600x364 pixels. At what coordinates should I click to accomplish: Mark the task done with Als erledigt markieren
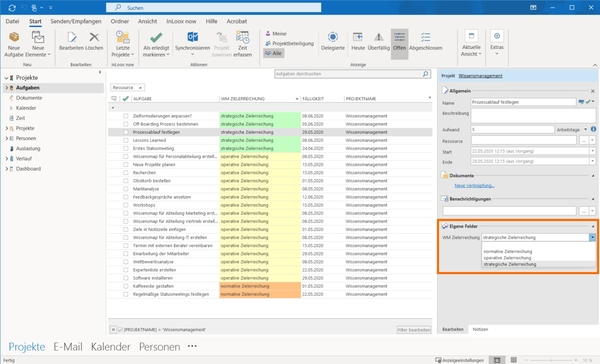pos(156,44)
